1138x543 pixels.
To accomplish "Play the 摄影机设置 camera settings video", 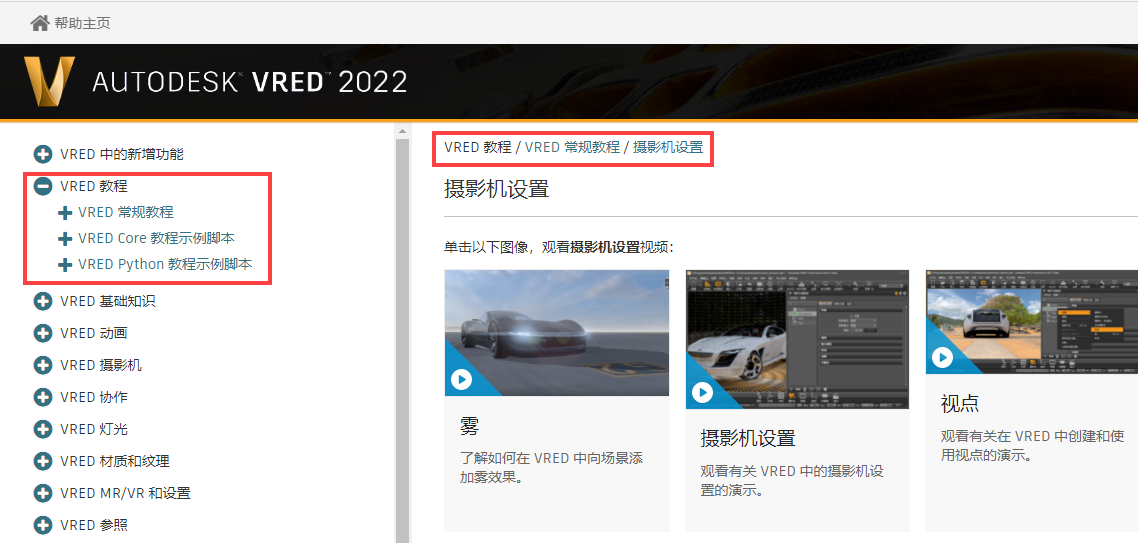I will click(x=702, y=393).
